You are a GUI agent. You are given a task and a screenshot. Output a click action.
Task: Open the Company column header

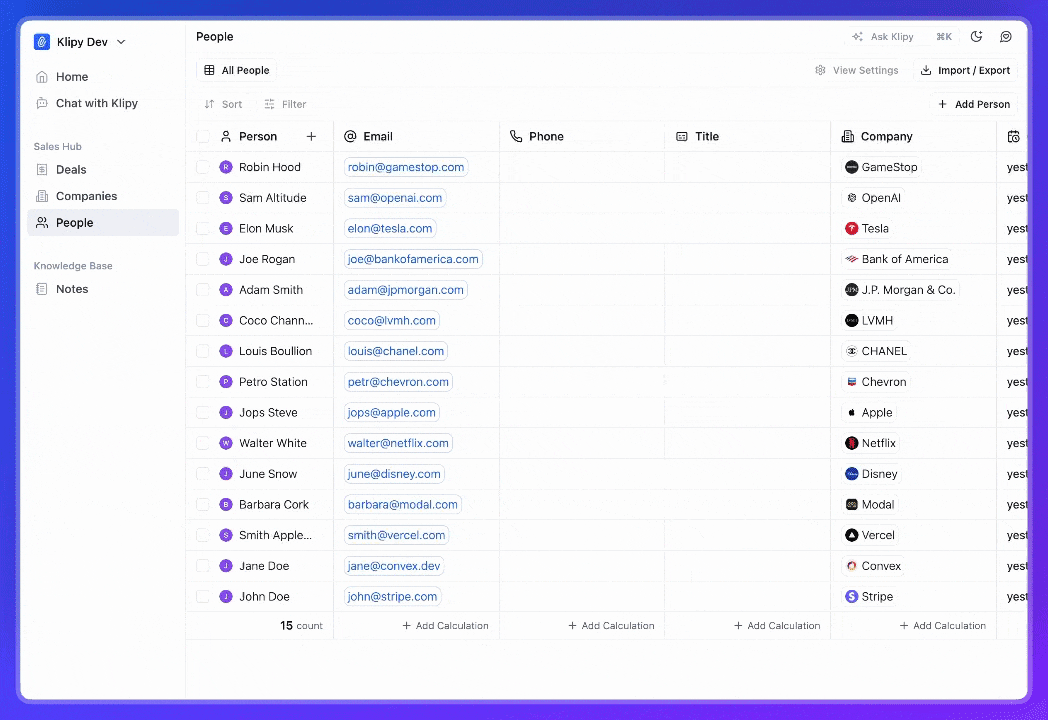(914, 136)
